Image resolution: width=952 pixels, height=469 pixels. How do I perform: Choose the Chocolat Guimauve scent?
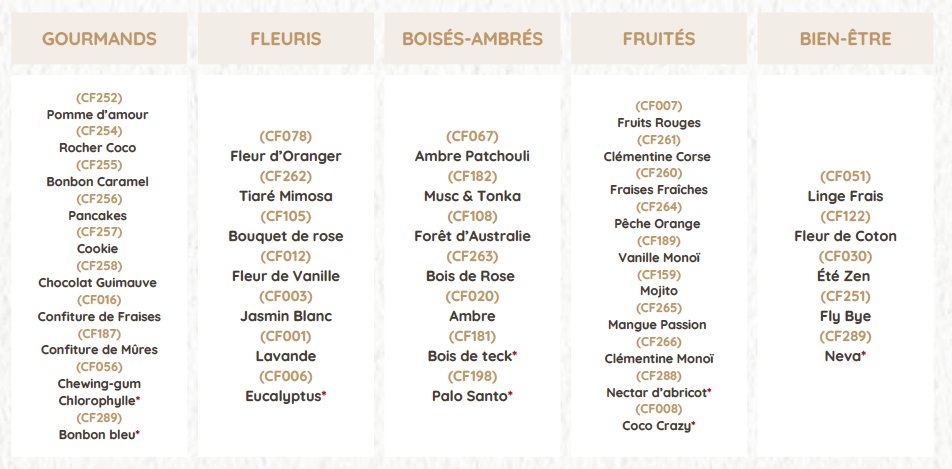coord(98,283)
